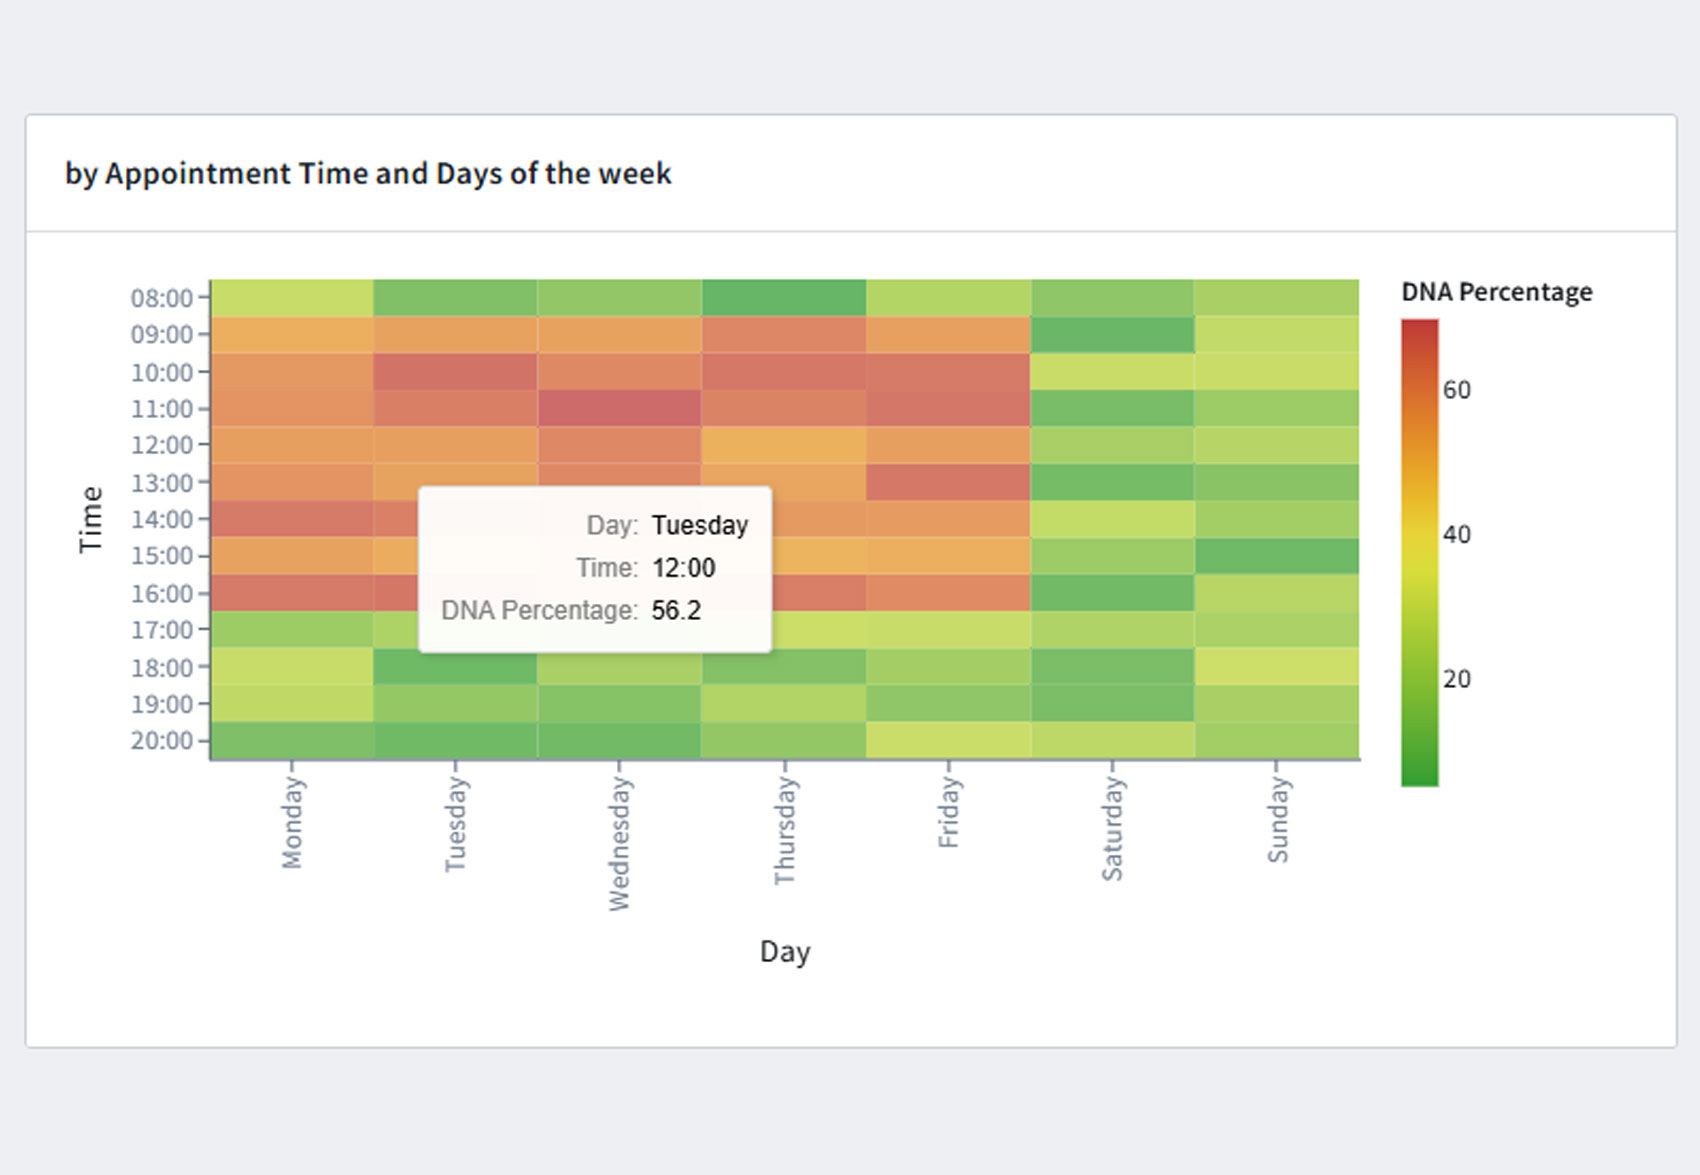Screen dimensions: 1700x1175
Task: Click the Wednesday x-axis label
Action: [x=619, y=845]
